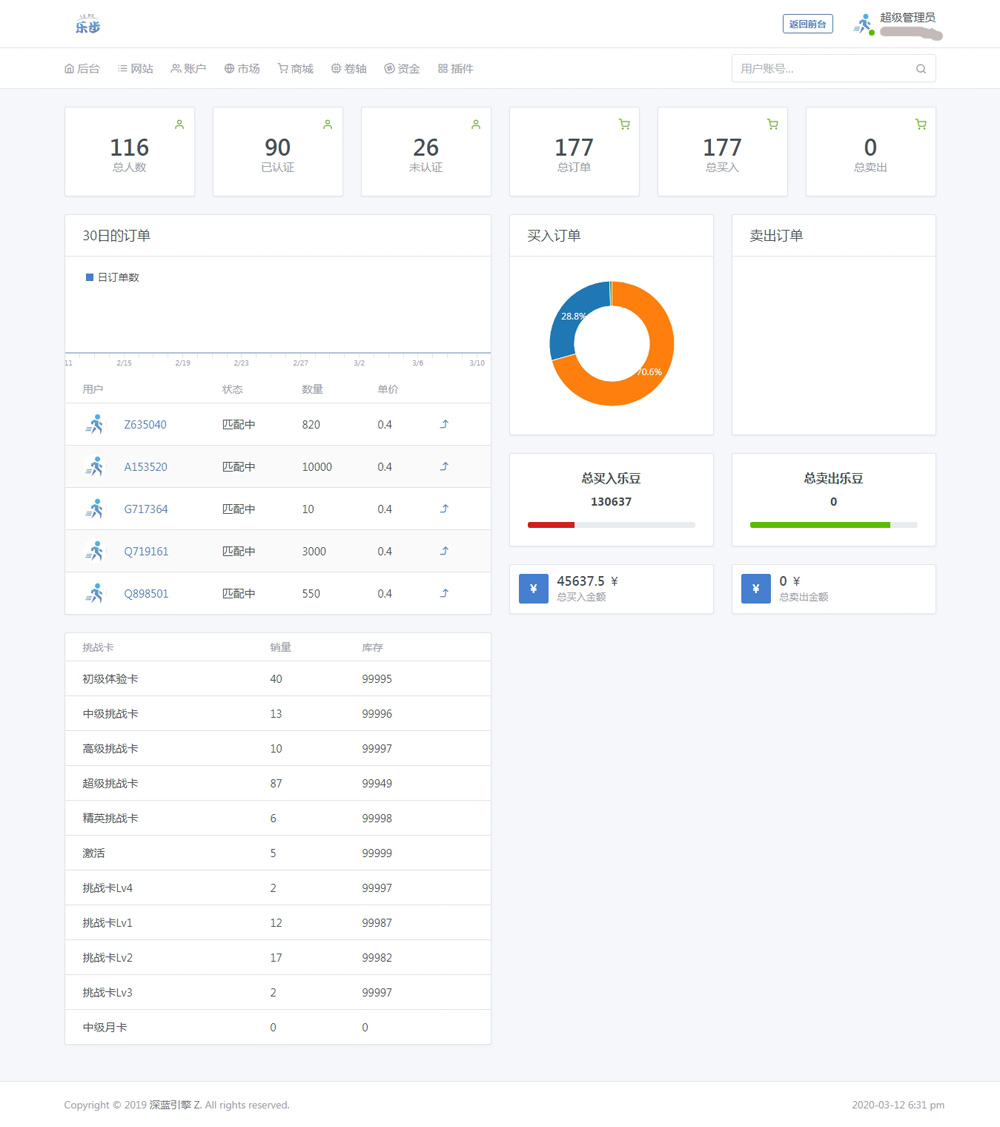Select the 插件 menu item
Viewport: 1000px width, 1127px height.
[x=456, y=69]
